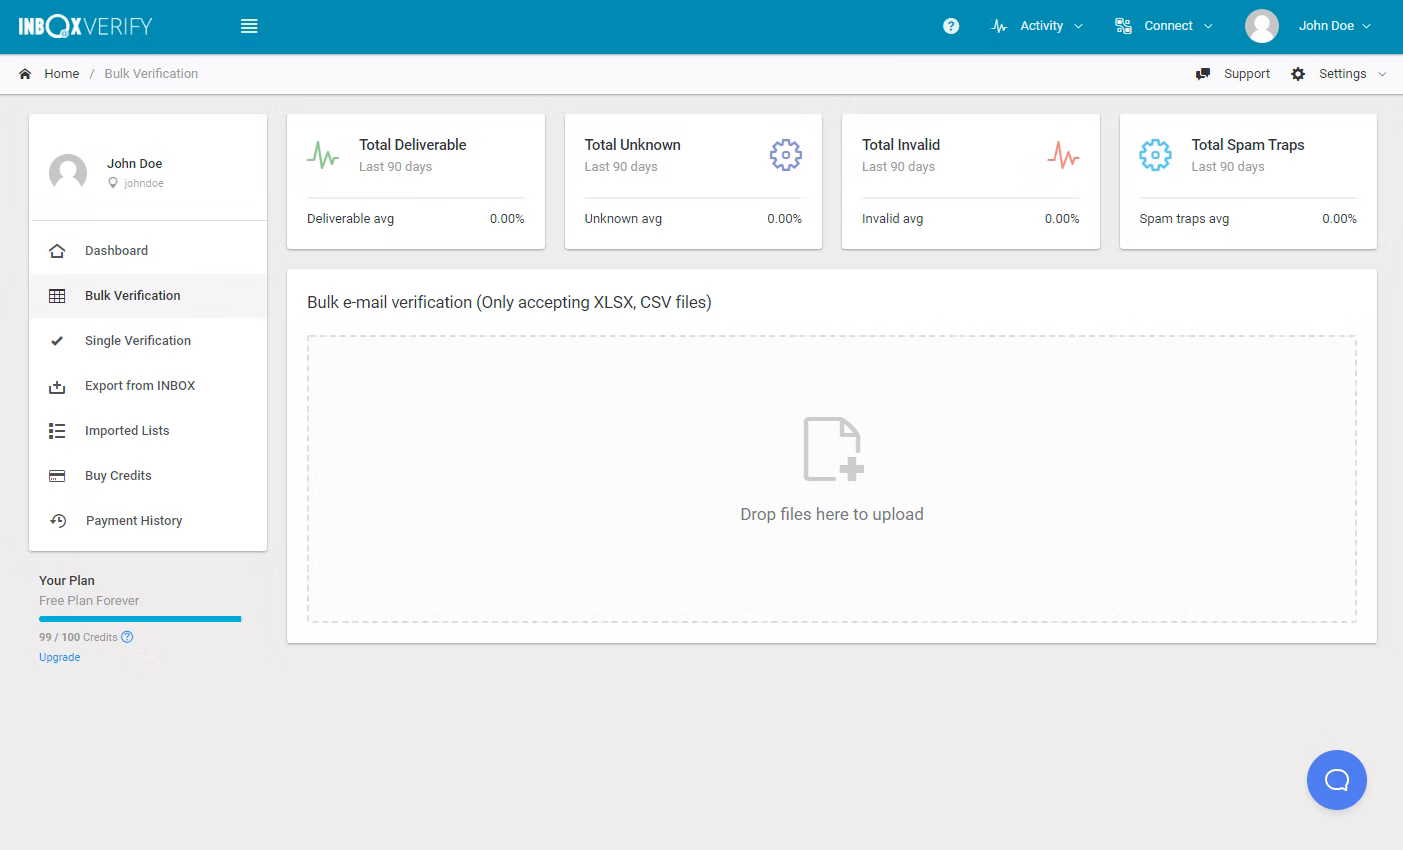Click the Total Invalid pulse icon
The image size is (1403, 850).
point(1063,155)
